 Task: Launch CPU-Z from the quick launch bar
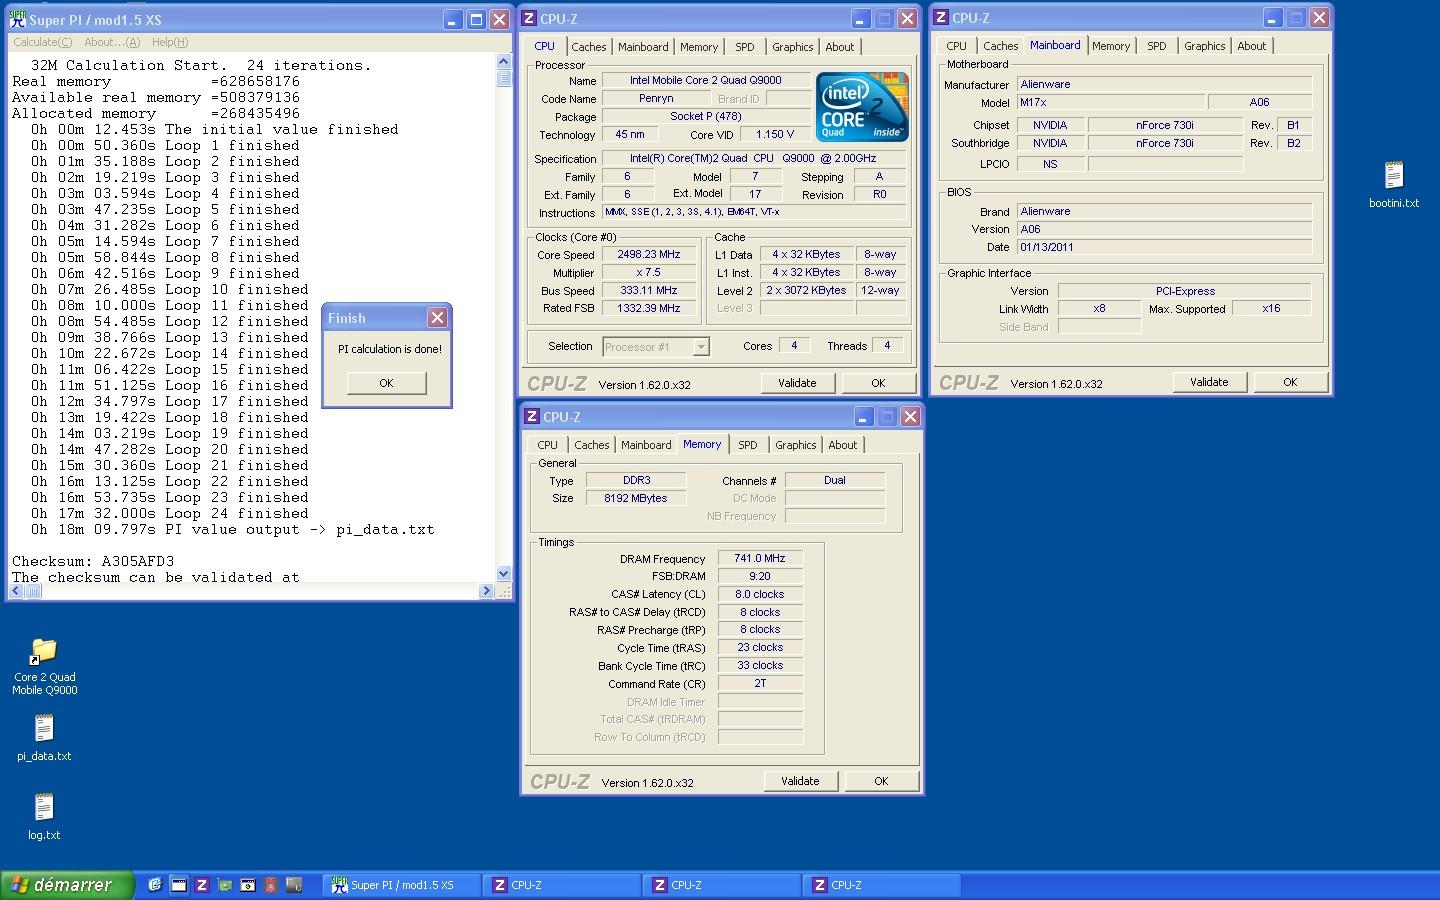click(202, 885)
